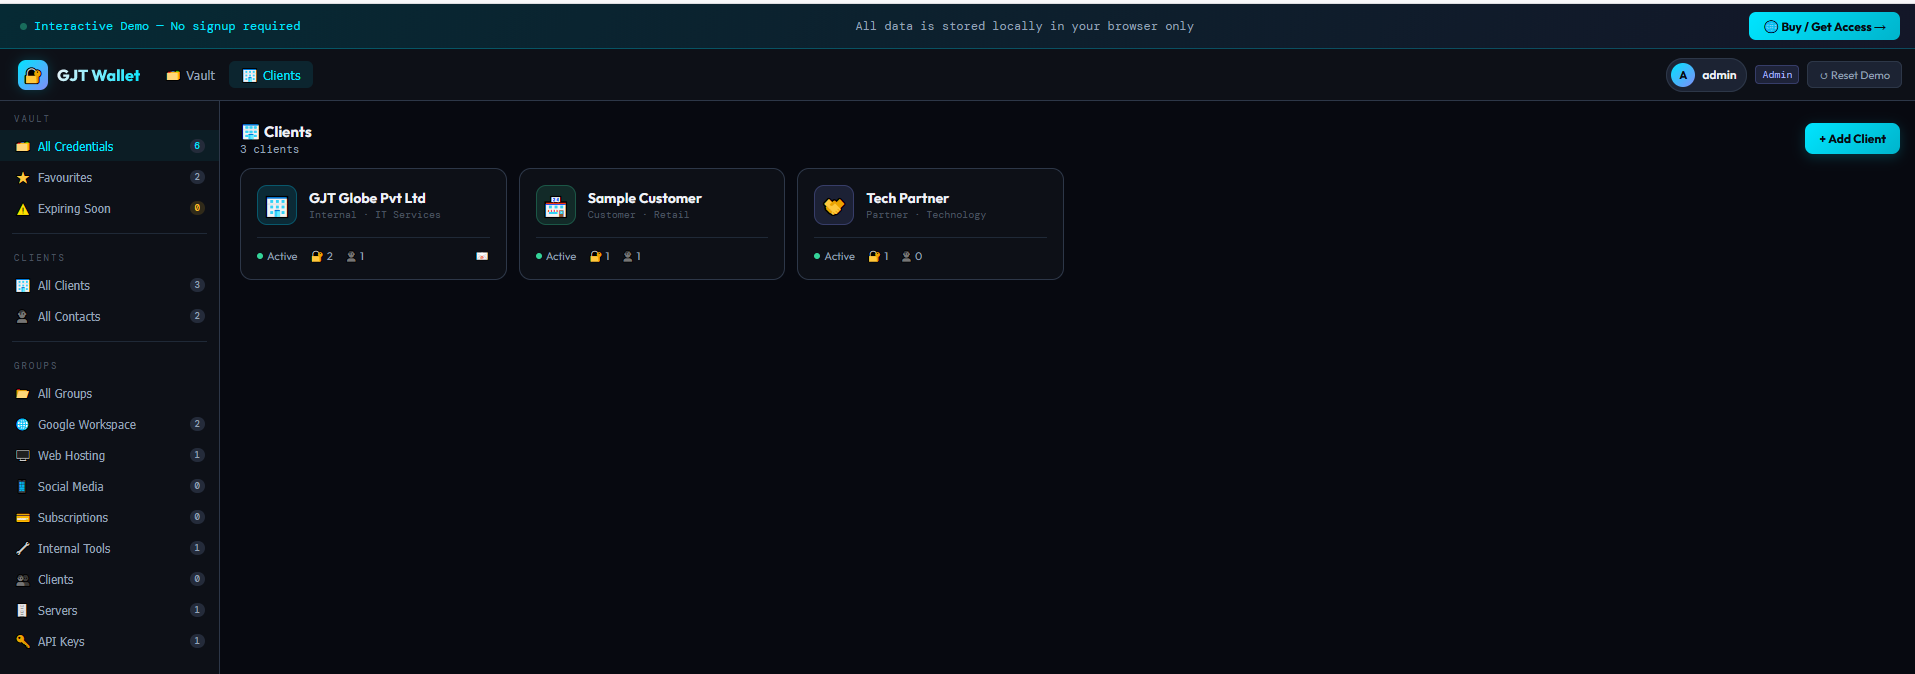Click the All Credentials count badge 6
This screenshot has height=674, width=1915.
pyautogui.click(x=197, y=146)
